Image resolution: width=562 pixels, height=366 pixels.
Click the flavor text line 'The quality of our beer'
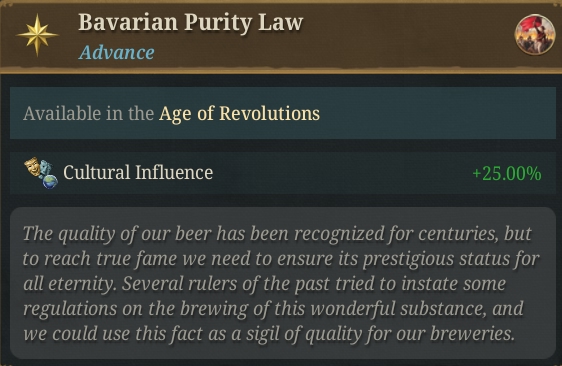click(x=277, y=234)
